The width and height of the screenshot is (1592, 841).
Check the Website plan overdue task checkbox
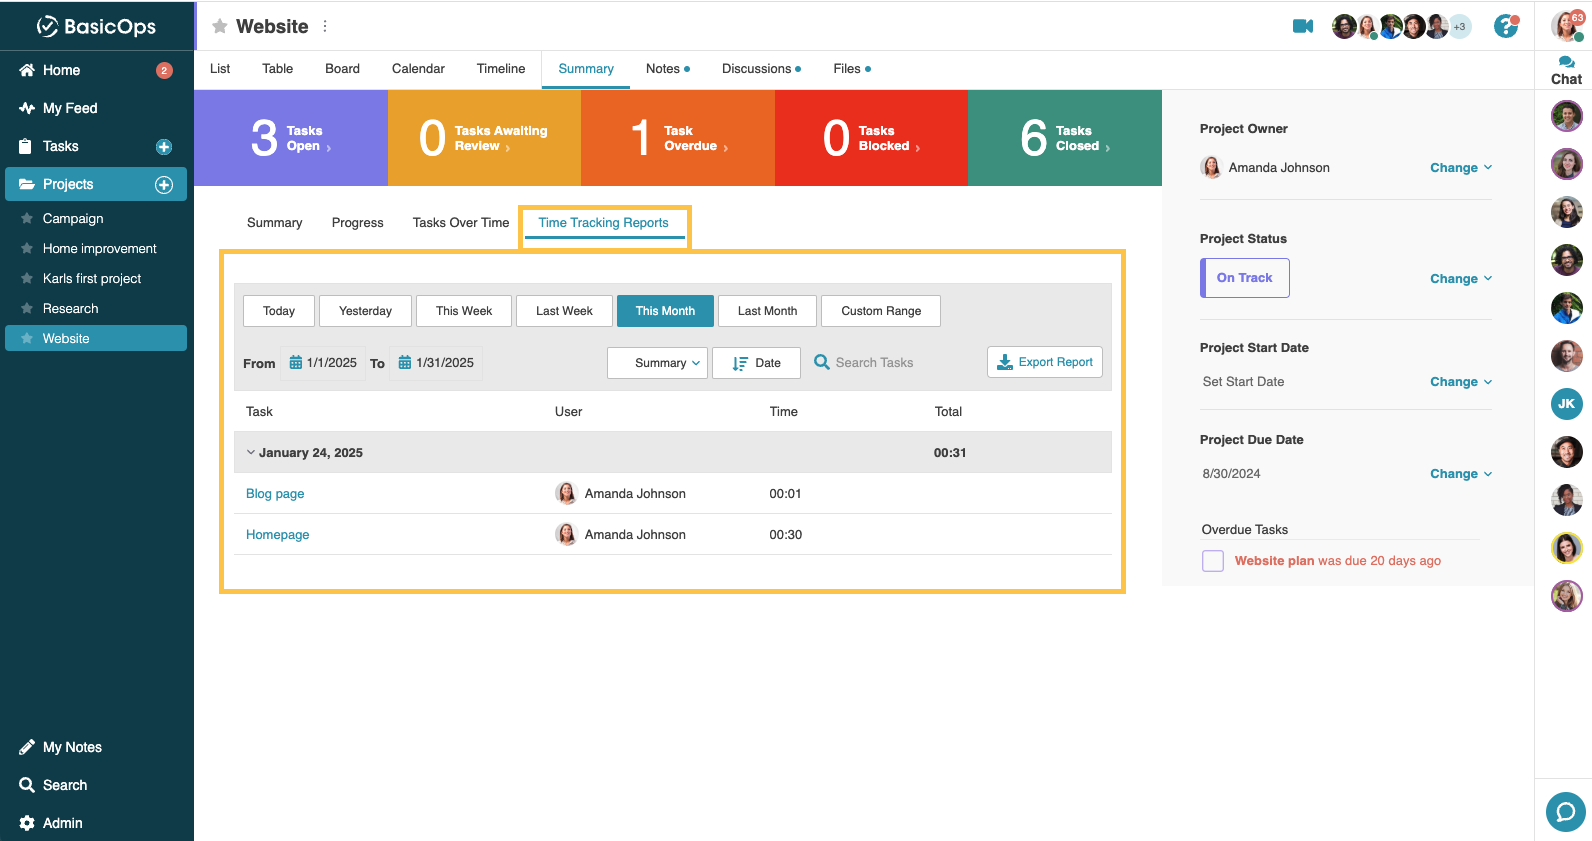1213,561
